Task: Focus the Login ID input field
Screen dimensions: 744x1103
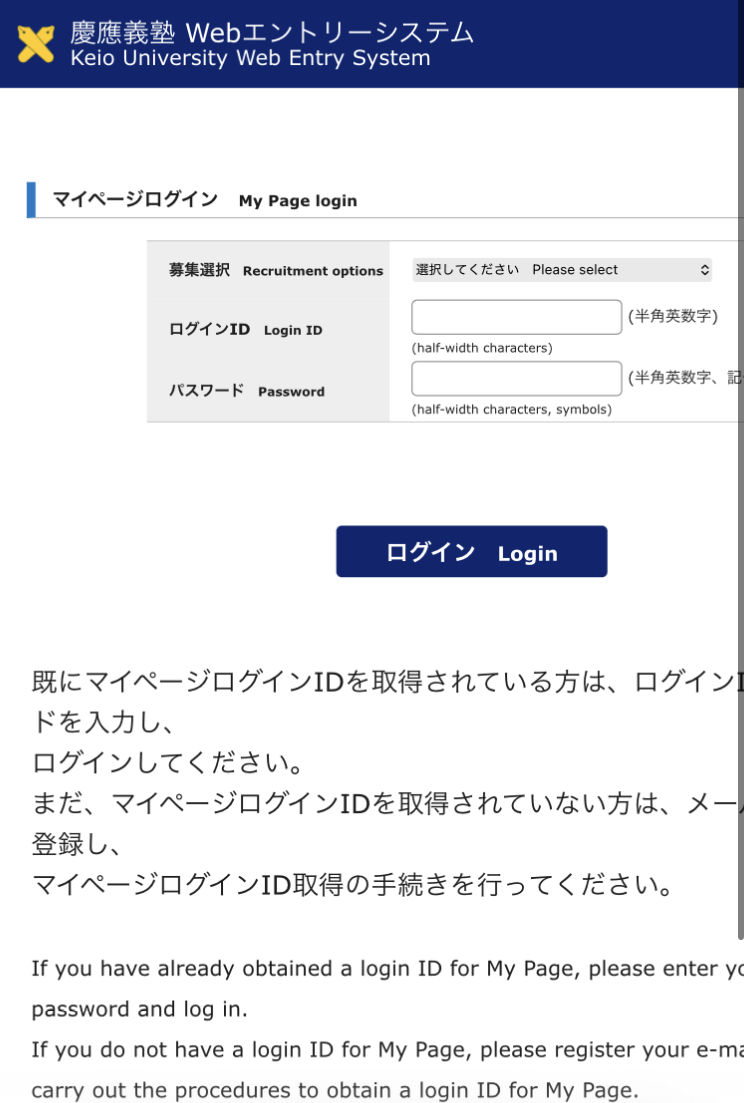Action: click(x=516, y=318)
